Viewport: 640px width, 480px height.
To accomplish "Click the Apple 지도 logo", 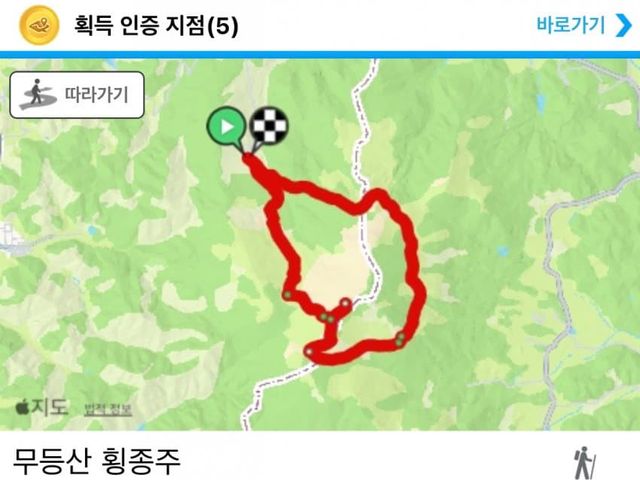I will (41, 407).
